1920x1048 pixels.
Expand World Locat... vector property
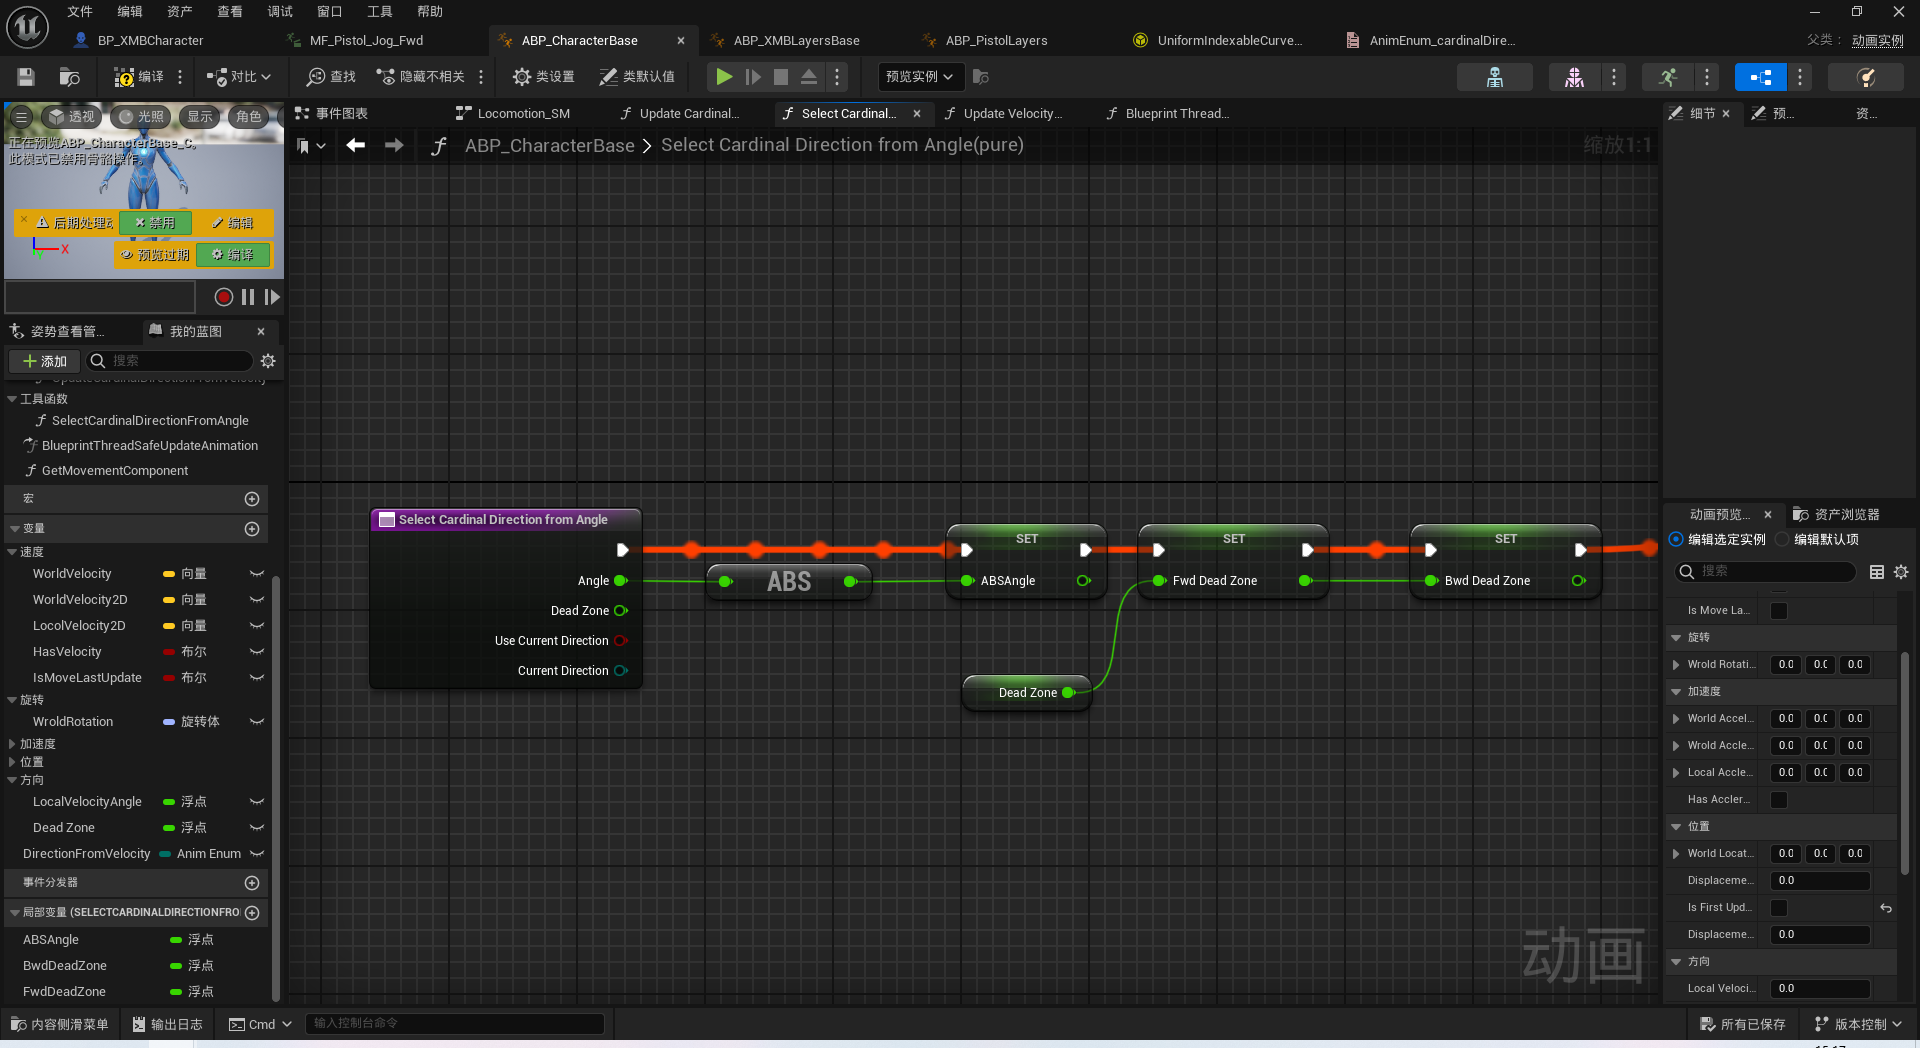pos(1676,854)
